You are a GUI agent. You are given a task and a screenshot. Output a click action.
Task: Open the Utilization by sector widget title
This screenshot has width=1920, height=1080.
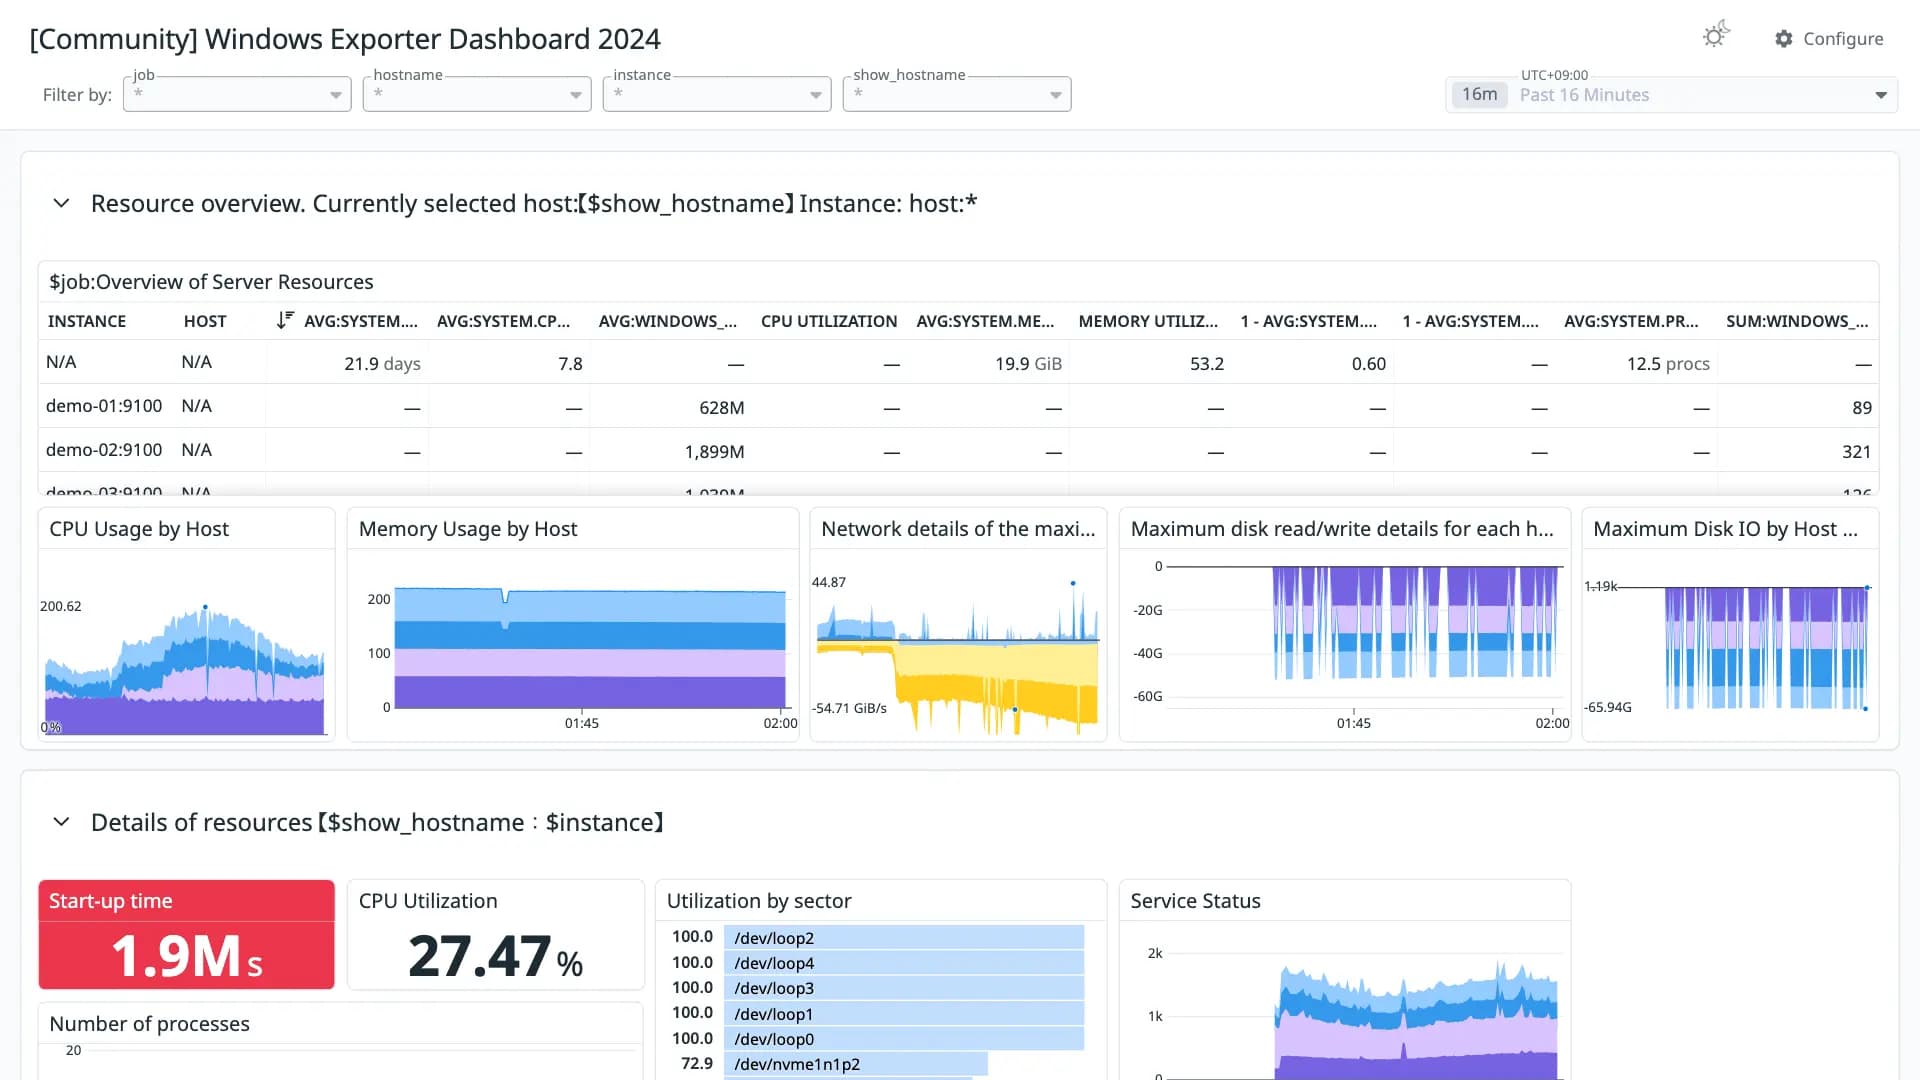click(759, 901)
